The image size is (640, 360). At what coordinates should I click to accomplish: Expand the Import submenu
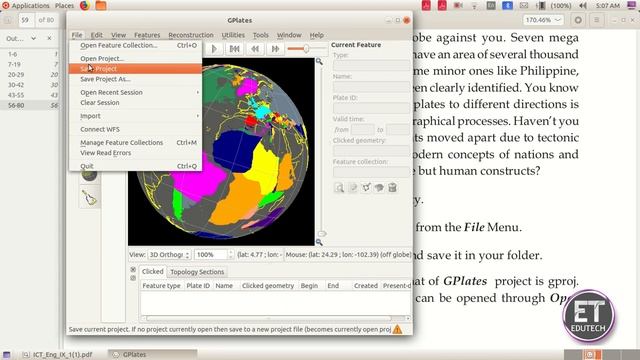click(x=135, y=116)
